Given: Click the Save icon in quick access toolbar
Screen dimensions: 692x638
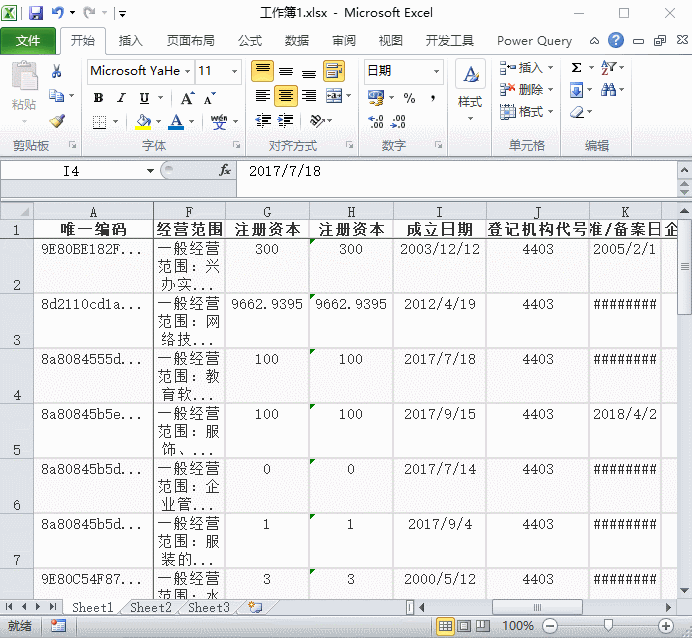Looking at the screenshot, I should (36, 13).
